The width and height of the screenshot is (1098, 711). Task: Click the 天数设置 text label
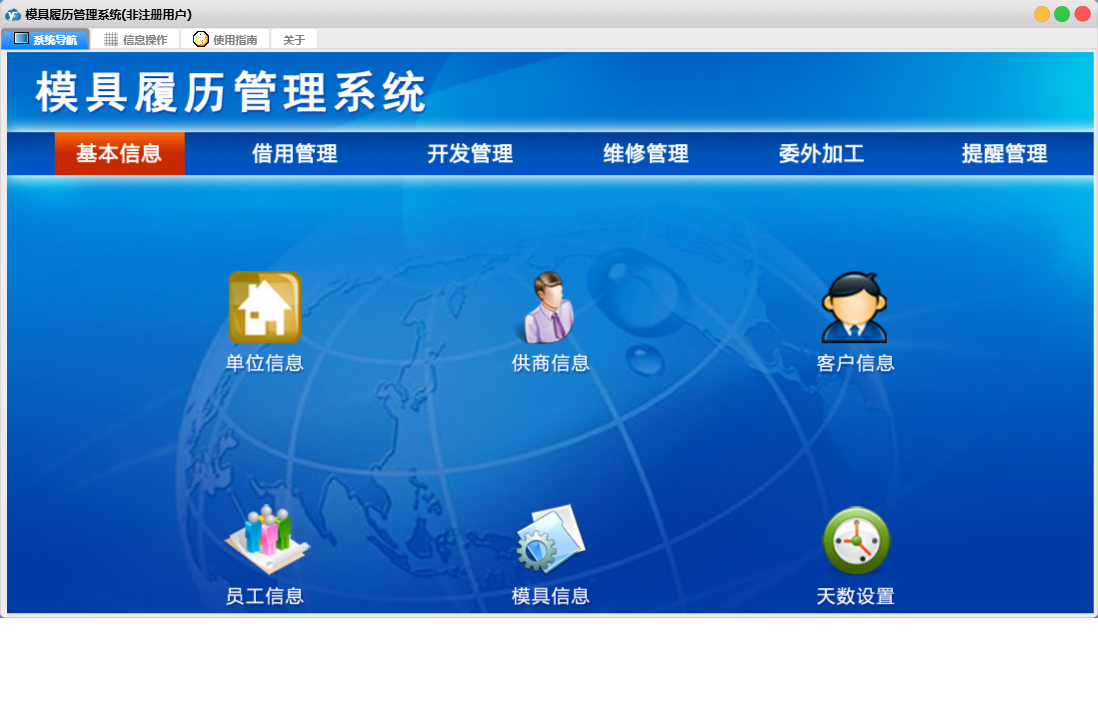855,596
